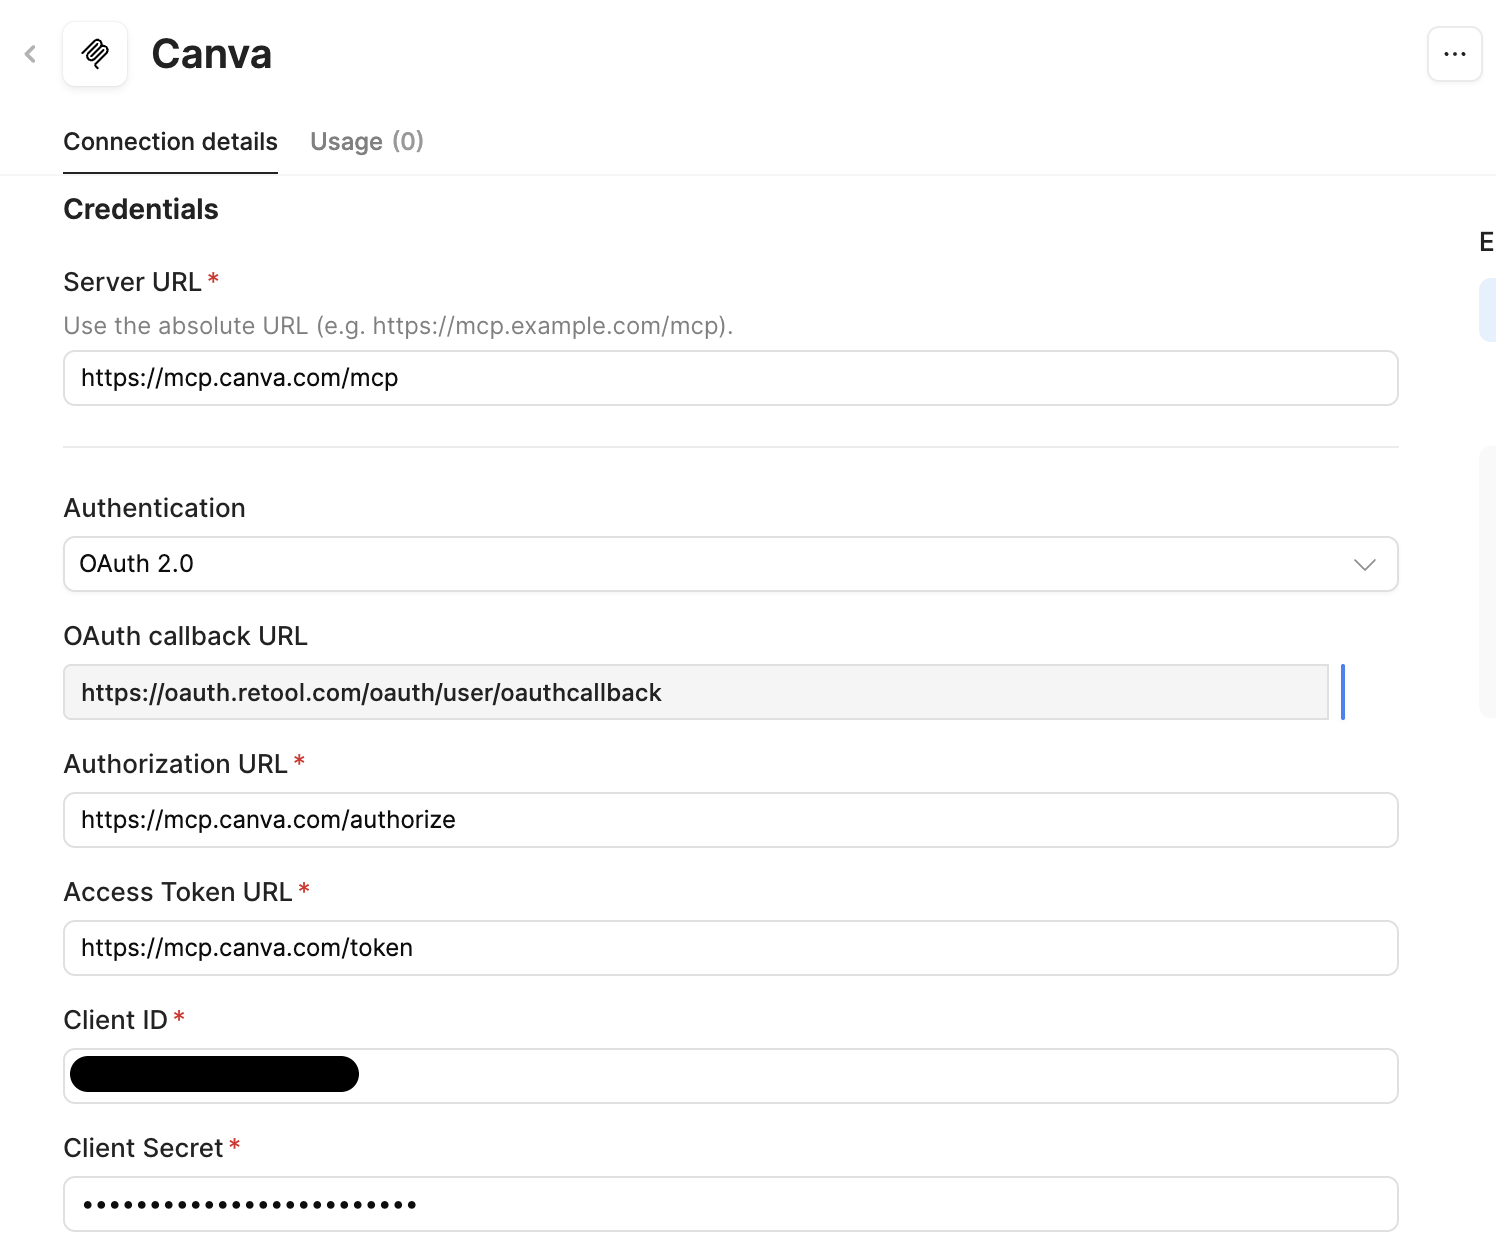Focus the Authorization URL input box

click(730, 820)
